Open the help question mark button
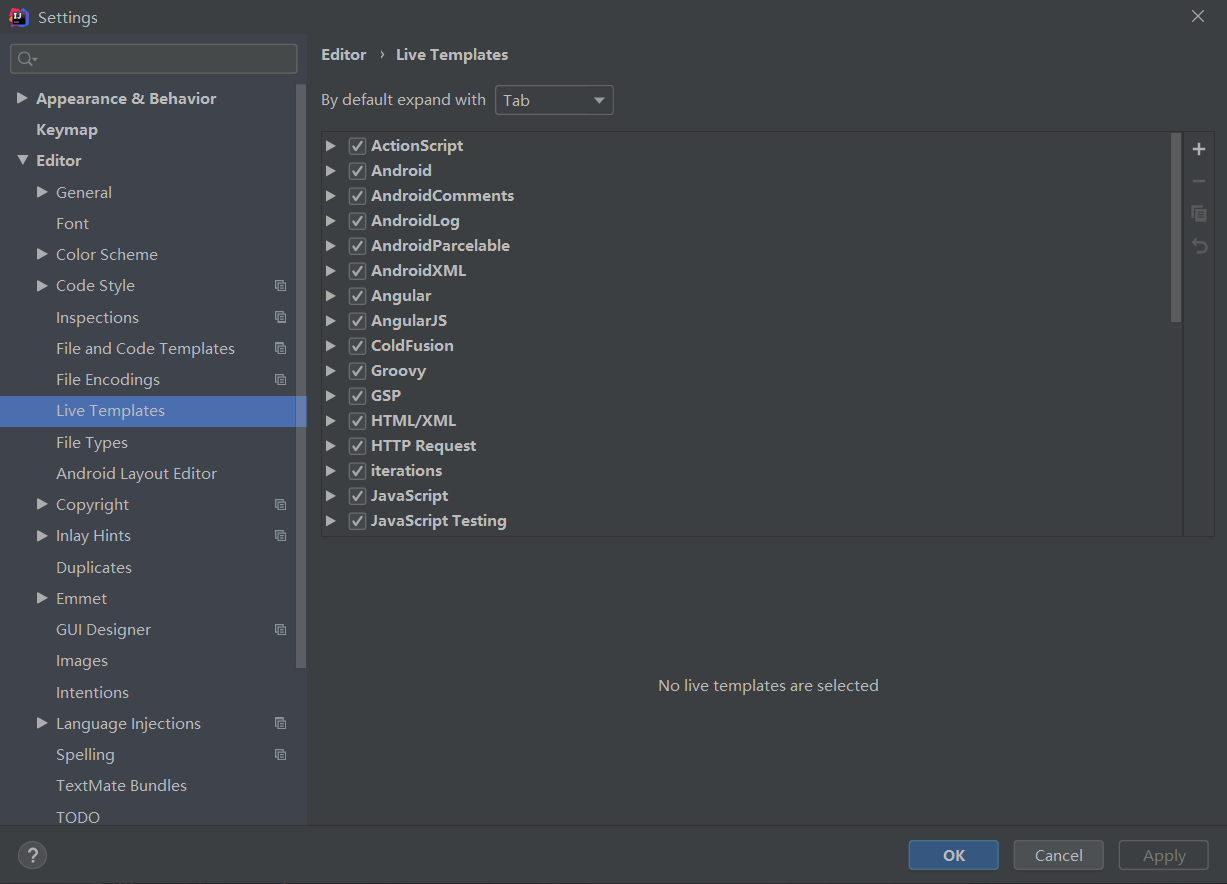 32,855
